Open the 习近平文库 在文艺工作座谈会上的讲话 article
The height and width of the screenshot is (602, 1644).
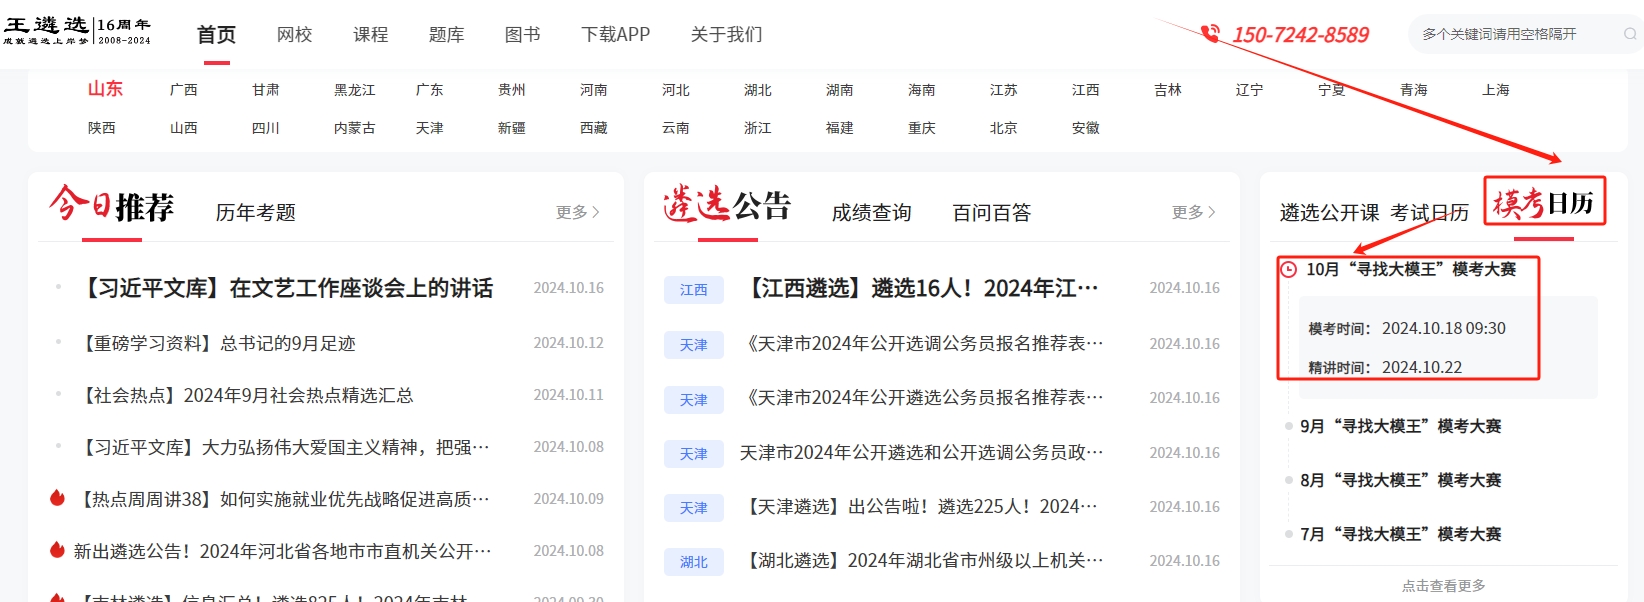pyautogui.click(x=286, y=288)
